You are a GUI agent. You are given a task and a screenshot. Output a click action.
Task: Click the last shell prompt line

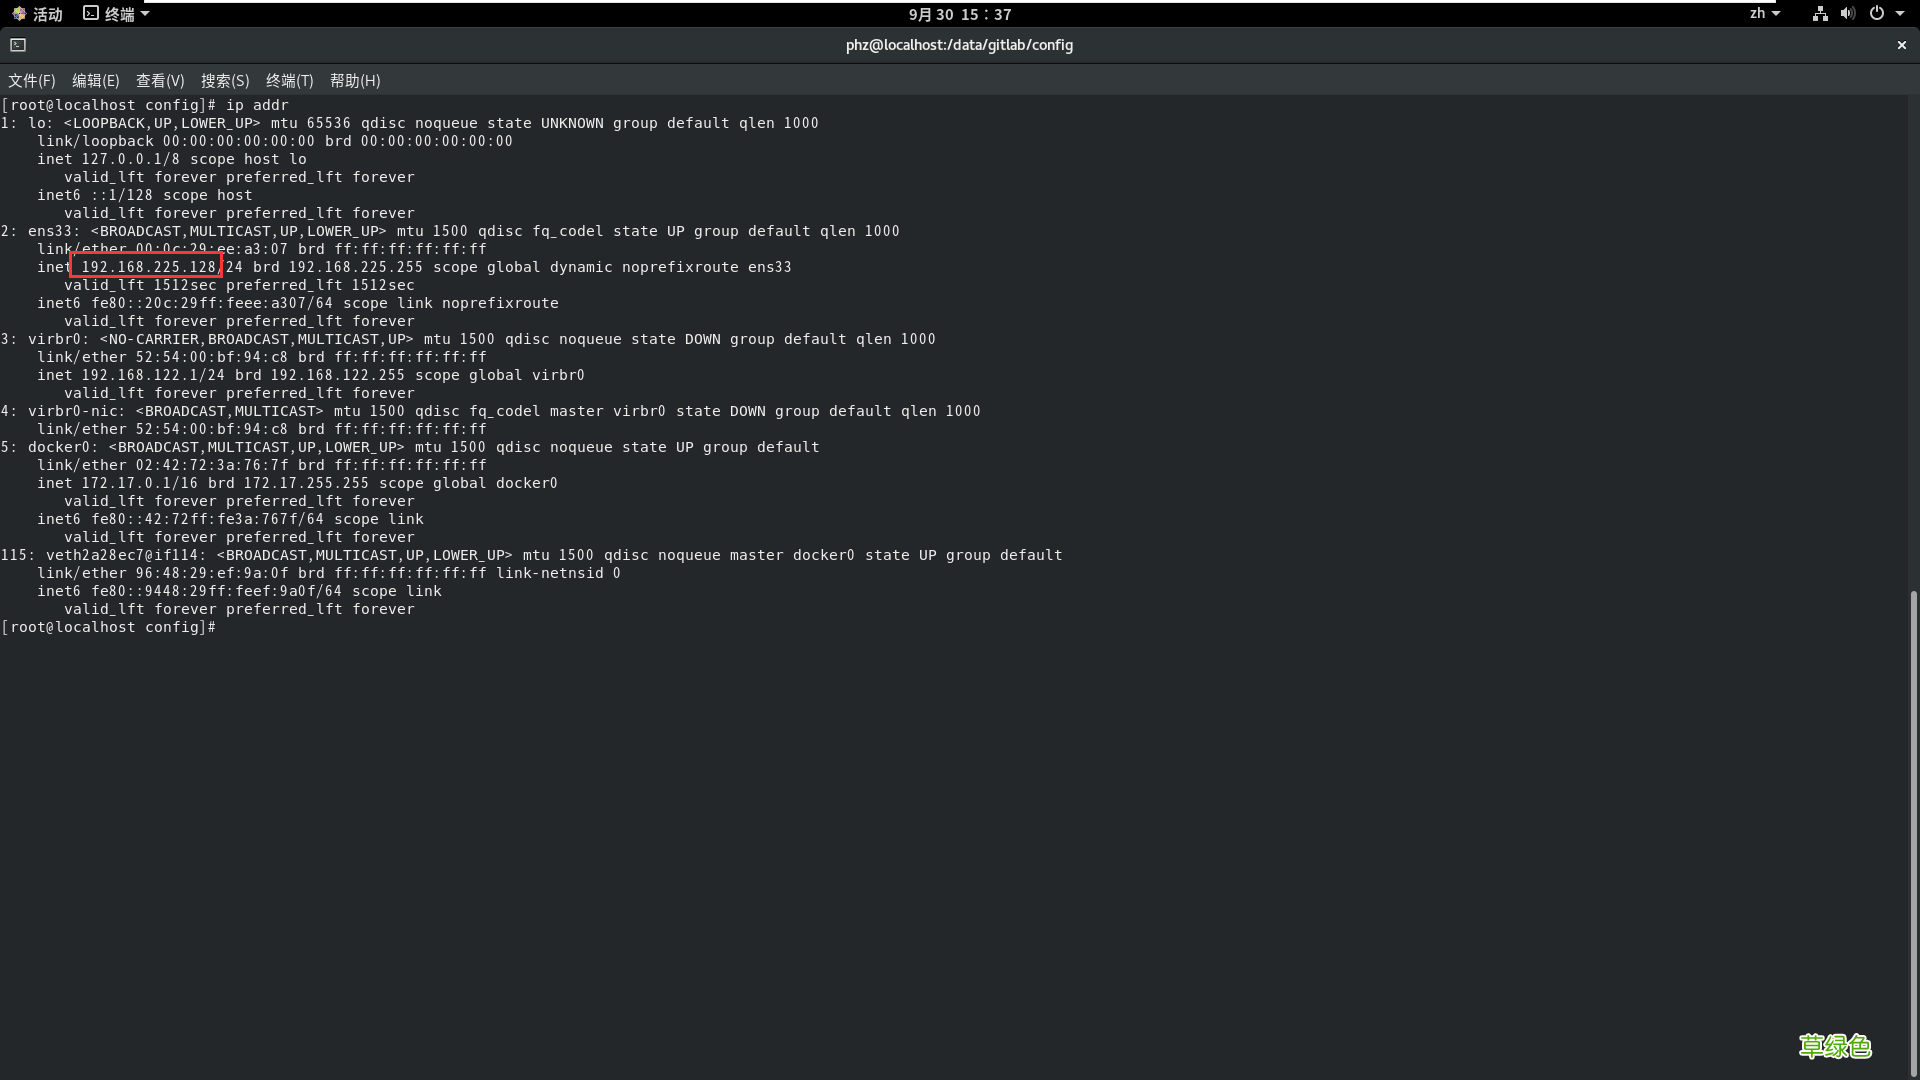point(109,627)
